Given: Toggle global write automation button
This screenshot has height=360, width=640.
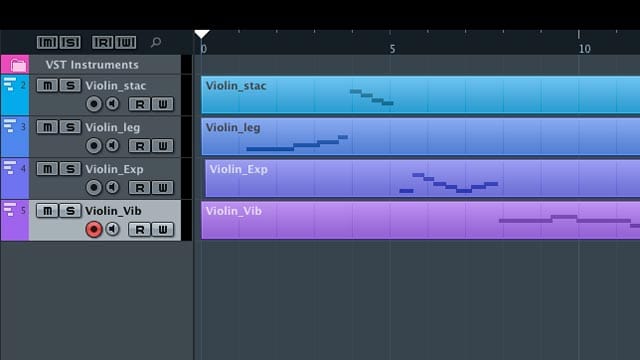Looking at the screenshot, I should (125, 42).
